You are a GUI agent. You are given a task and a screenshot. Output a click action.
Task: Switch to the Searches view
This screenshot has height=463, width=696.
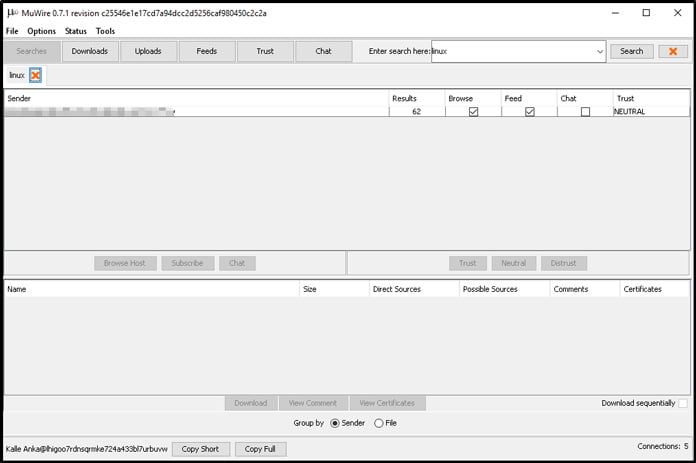32,51
